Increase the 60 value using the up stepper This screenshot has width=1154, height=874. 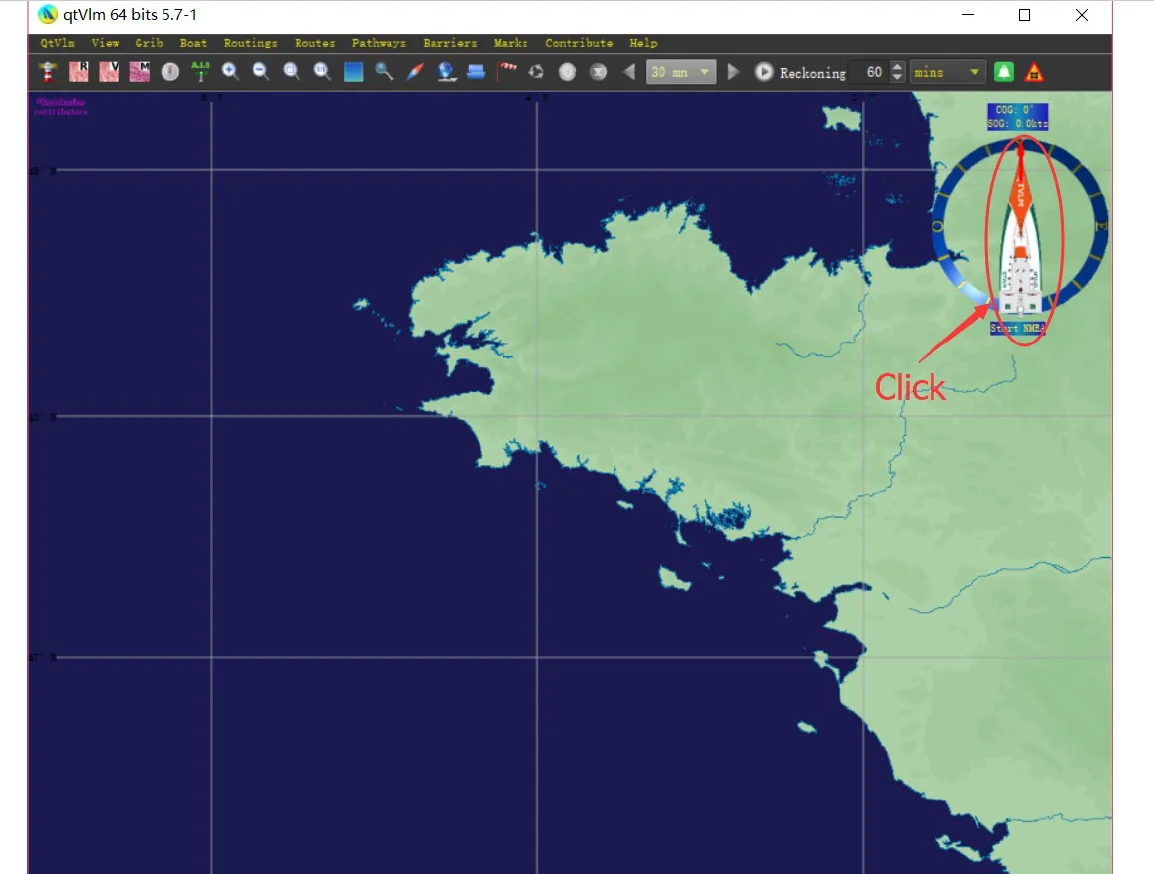pyautogui.click(x=897, y=67)
